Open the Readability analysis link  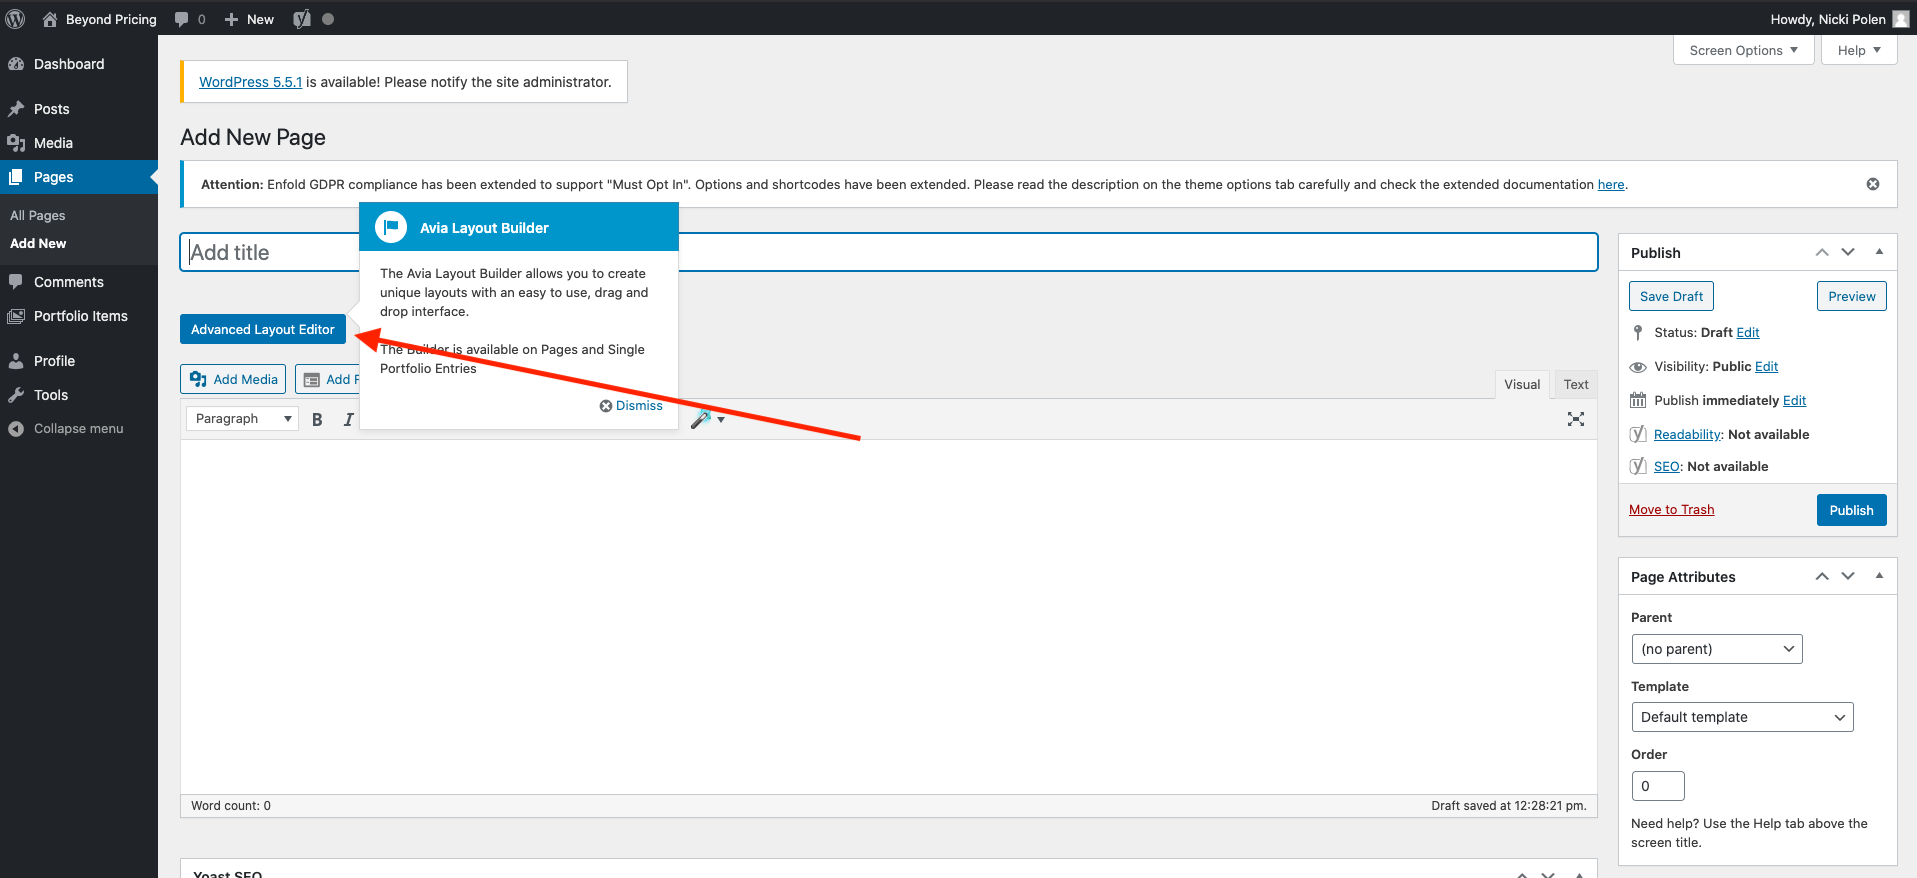pos(1687,434)
